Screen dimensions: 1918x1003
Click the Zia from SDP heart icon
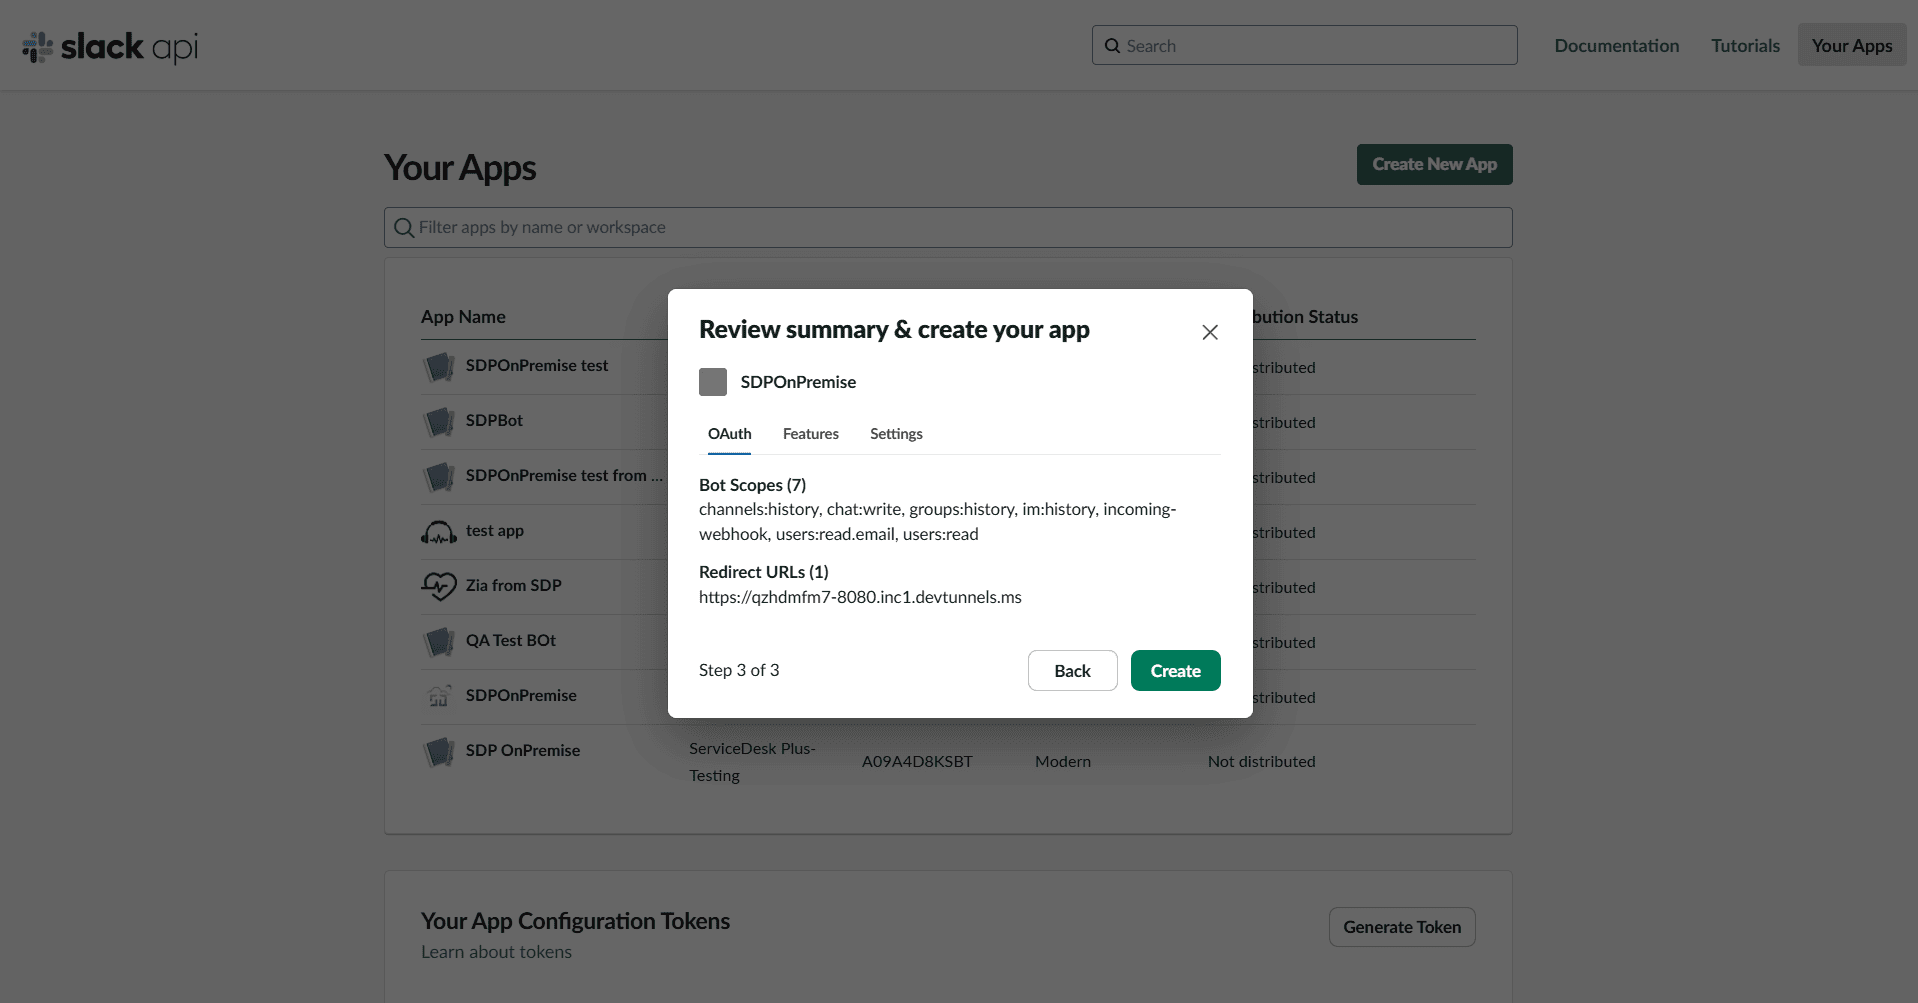click(x=438, y=586)
